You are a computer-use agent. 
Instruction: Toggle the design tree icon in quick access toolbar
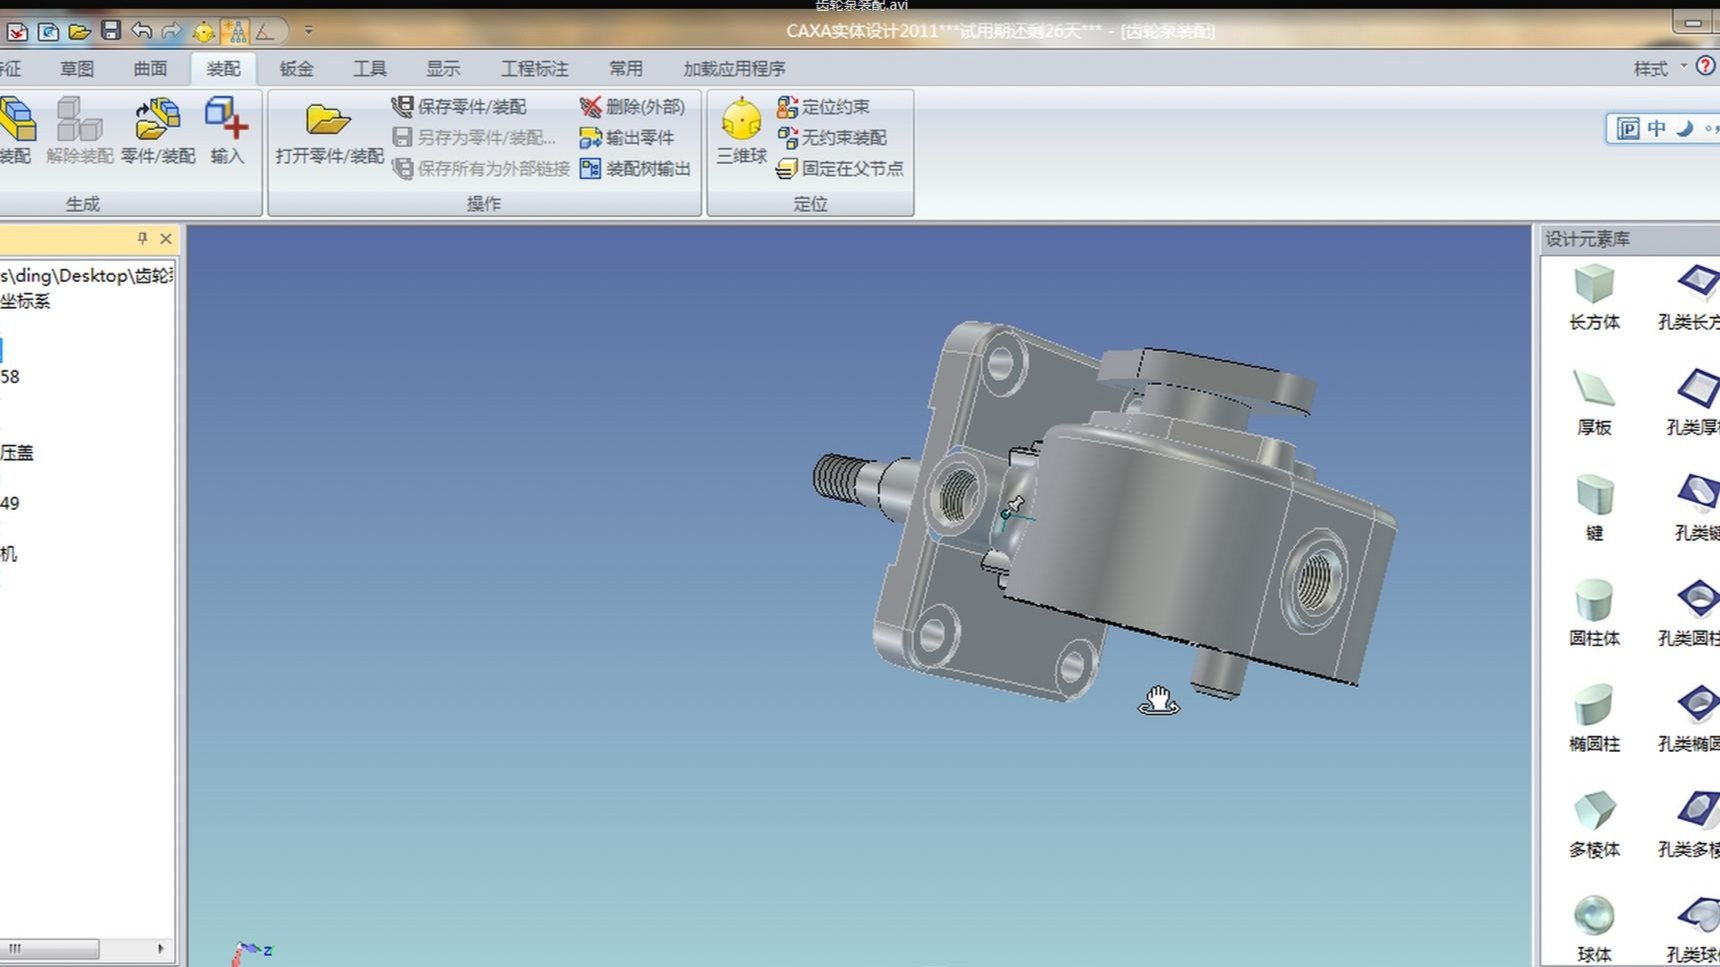coord(235,32)
